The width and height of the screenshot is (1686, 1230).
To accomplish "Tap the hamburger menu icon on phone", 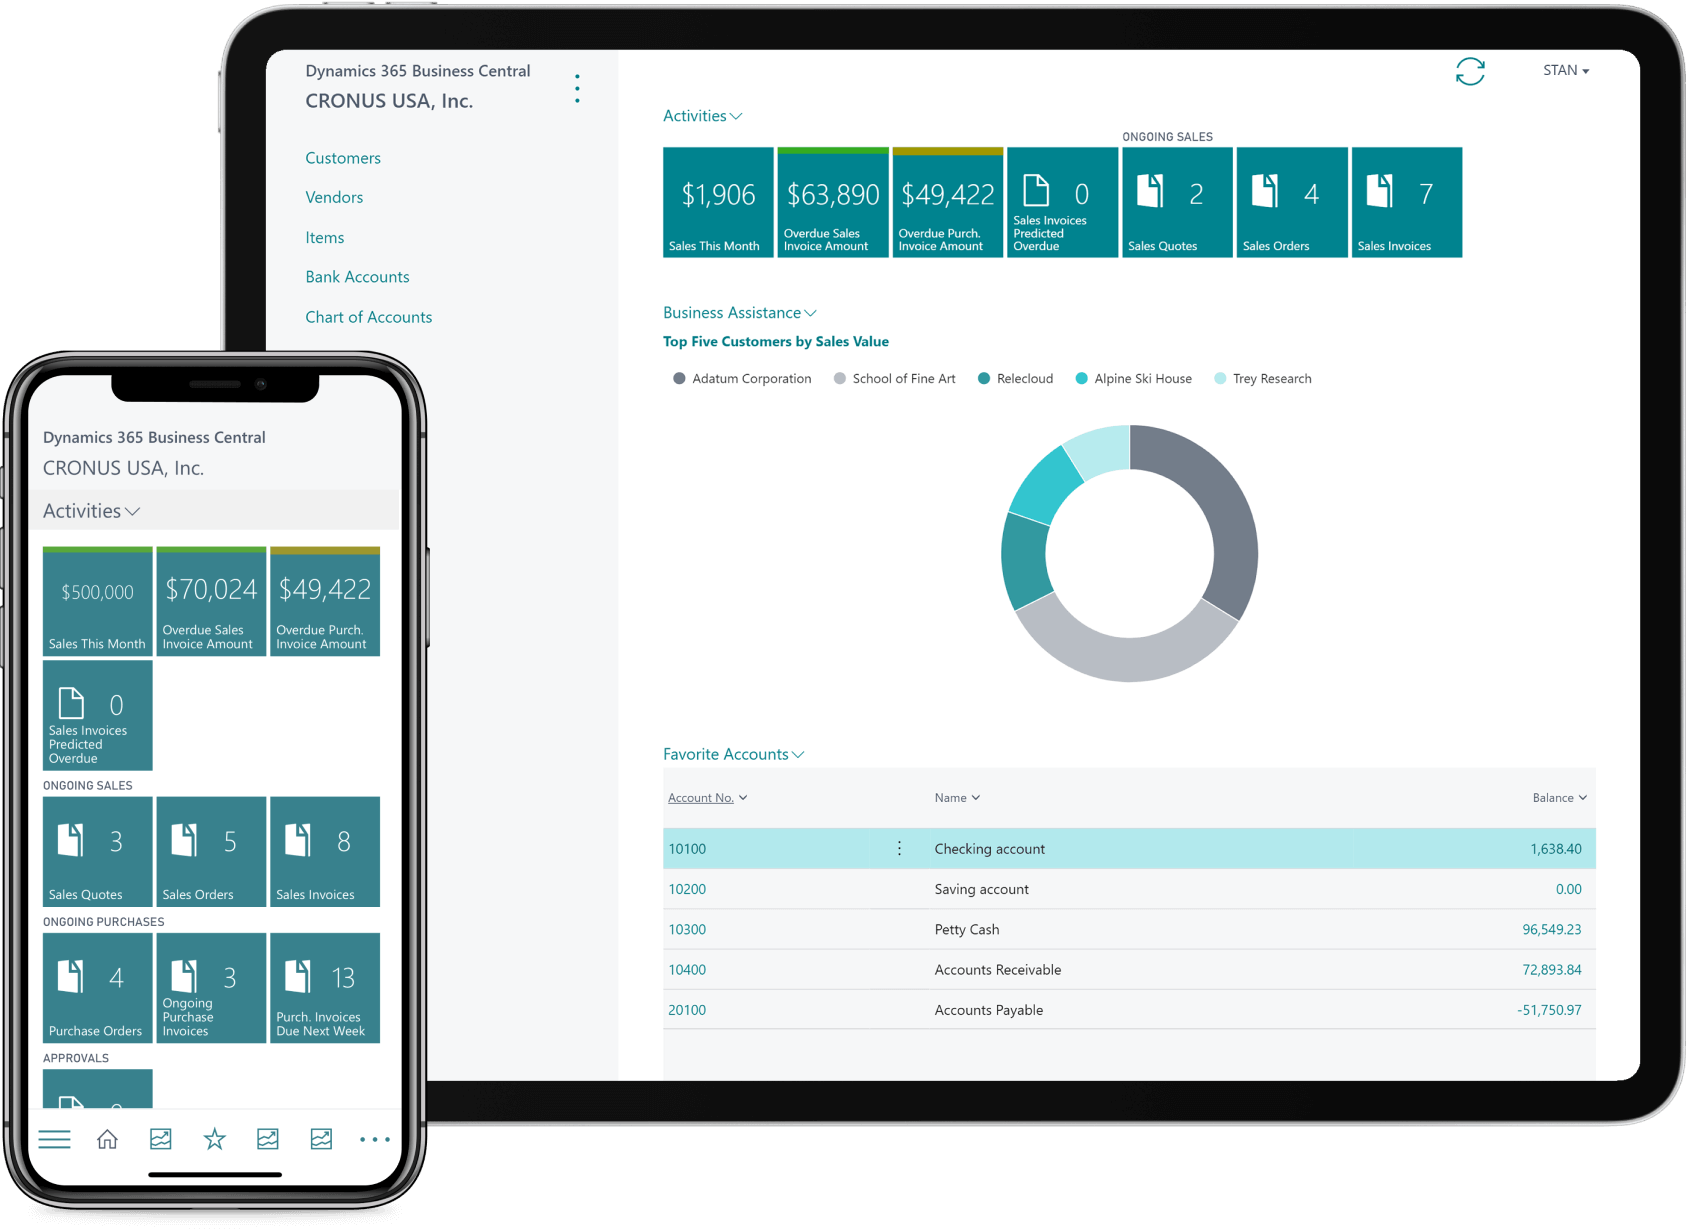I will click(x=54, y=1139).
